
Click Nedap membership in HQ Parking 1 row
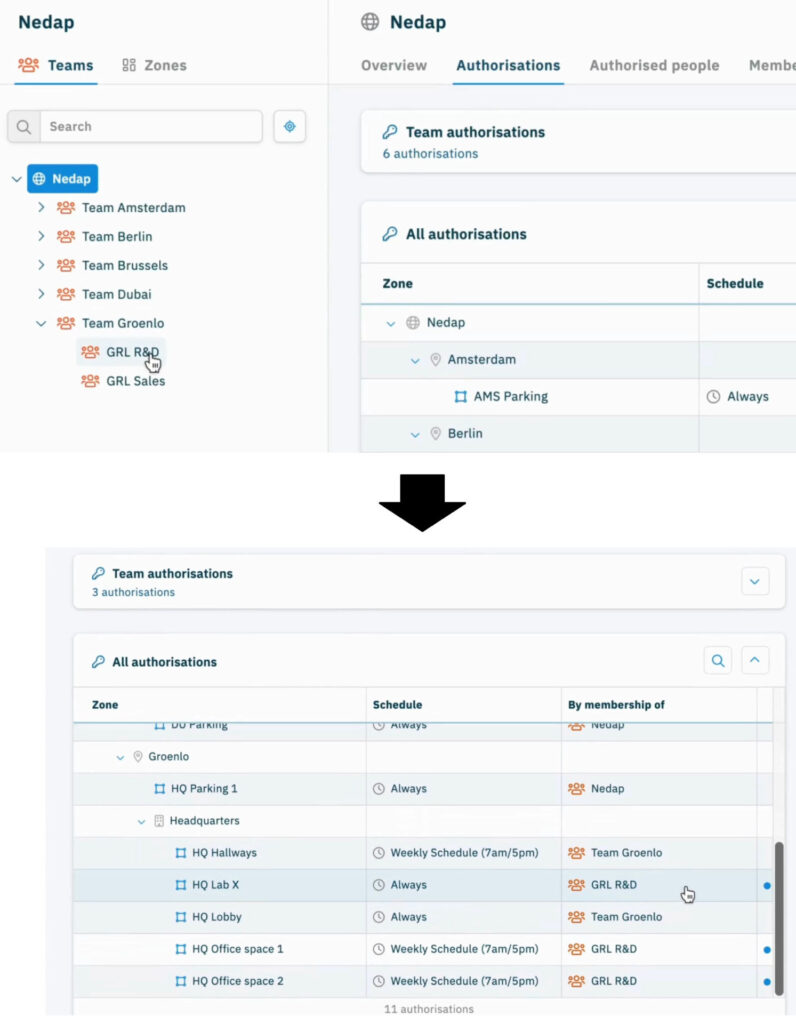click(x=596, y=789)
